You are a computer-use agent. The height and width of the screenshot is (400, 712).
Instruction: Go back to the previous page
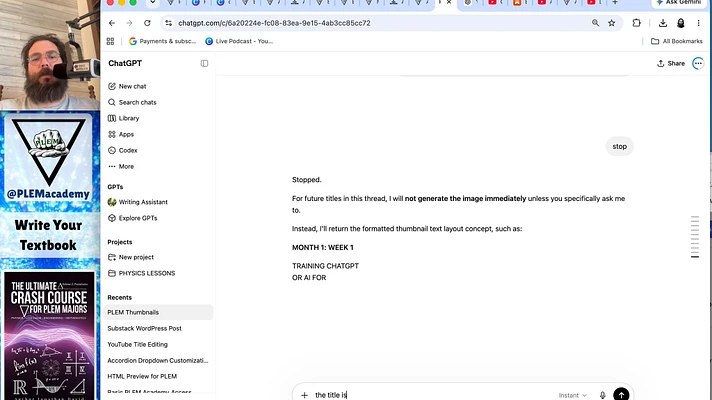[112, 23]
